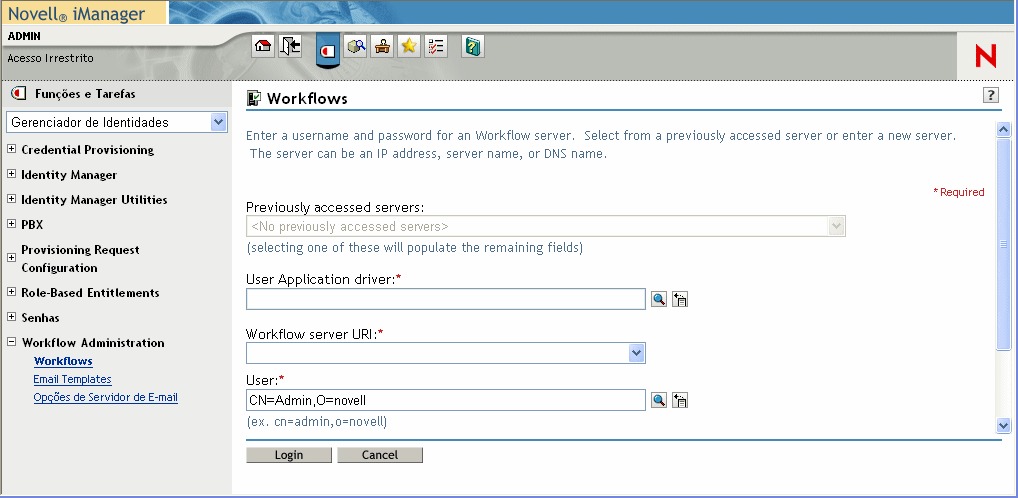Click the Funções e Tarefas heading text

tap(85, 93)
